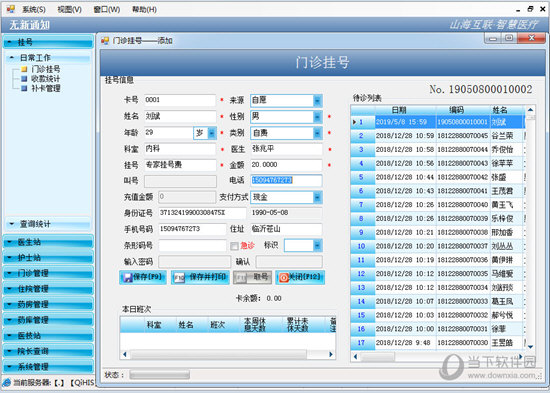Open the 来源 dropdown
The height and width of the screenshot is (393, 550).
tap(317, 101)
